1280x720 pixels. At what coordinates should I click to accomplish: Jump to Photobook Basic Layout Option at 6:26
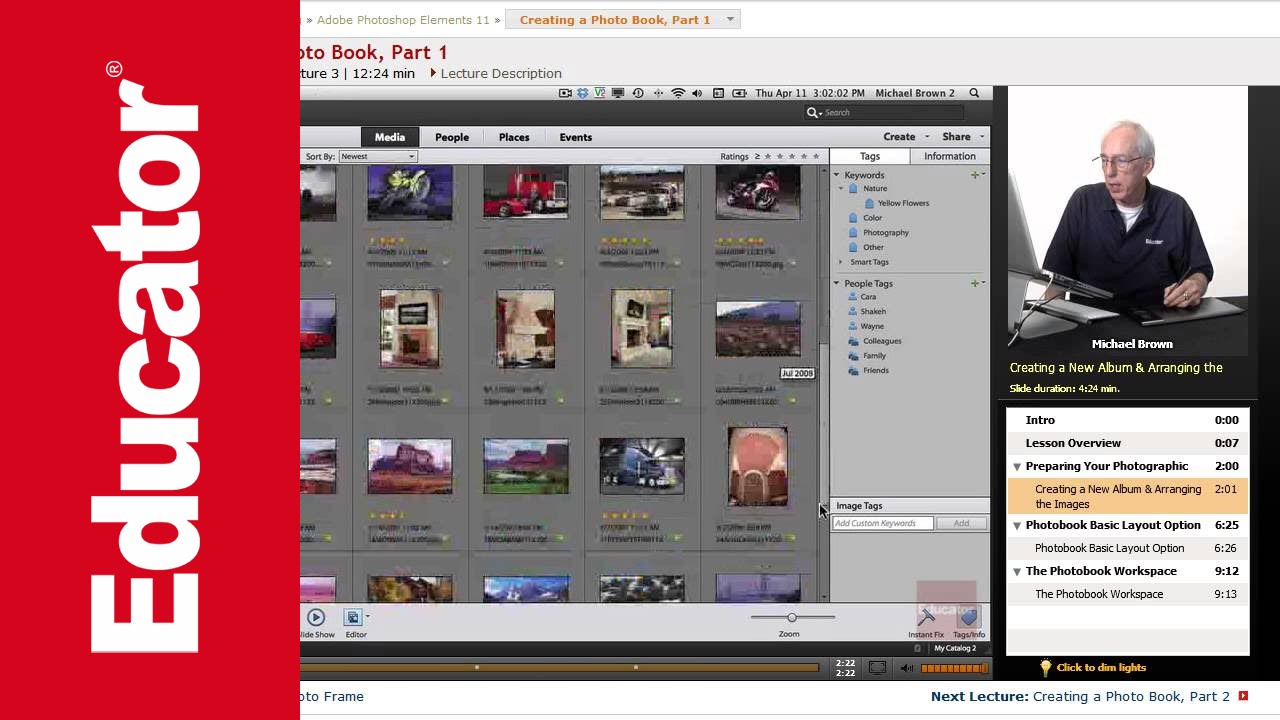point(1127,548)
